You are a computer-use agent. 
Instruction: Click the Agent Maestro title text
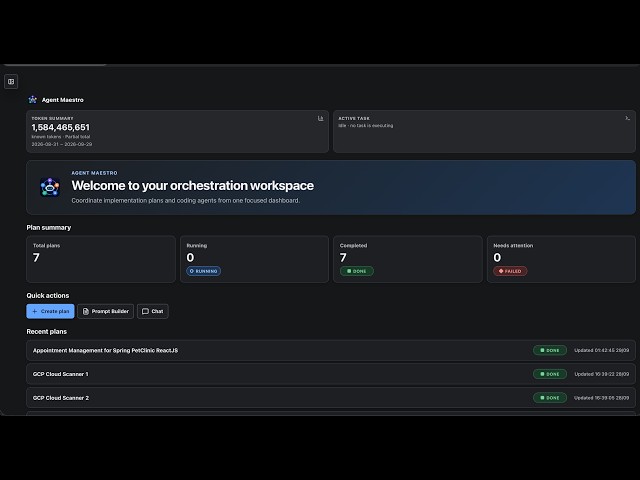(x=62, y=100)
